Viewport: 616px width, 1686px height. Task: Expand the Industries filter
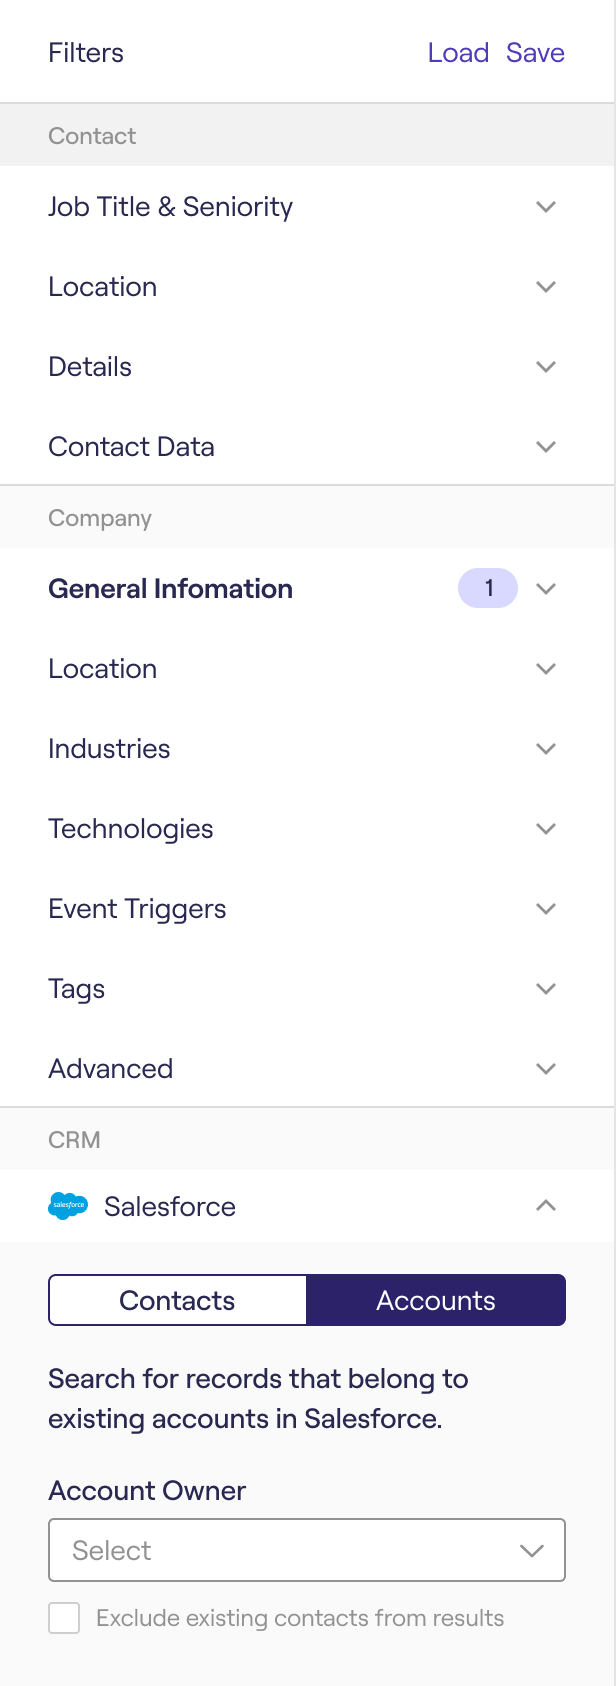307,749
